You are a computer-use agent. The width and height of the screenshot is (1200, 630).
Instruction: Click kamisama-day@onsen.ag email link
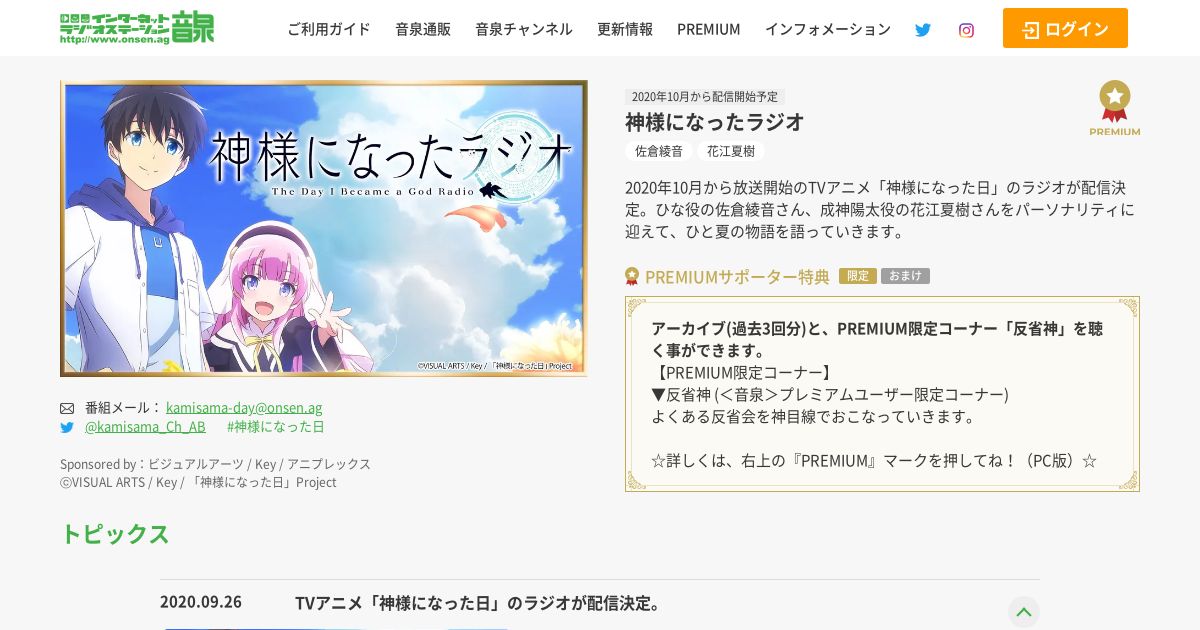[244, 408]
